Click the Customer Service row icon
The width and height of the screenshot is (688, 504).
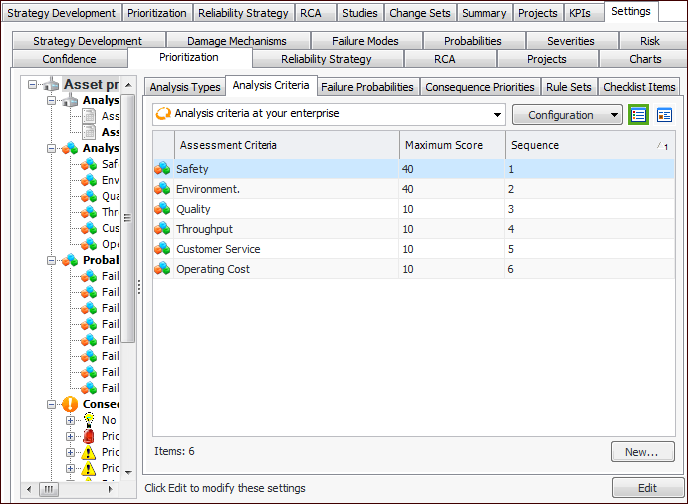[162, 249]
